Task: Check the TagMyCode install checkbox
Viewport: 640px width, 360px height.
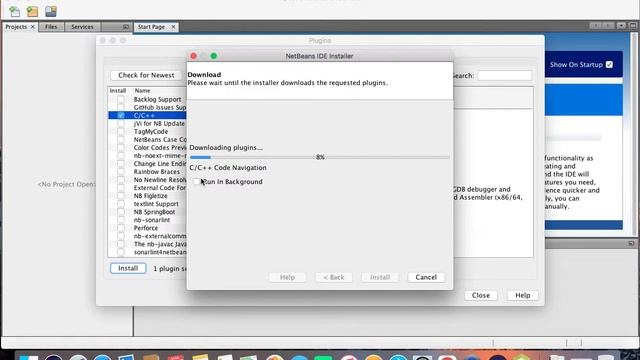Action: pyautogui.click(x=121, y=131)
